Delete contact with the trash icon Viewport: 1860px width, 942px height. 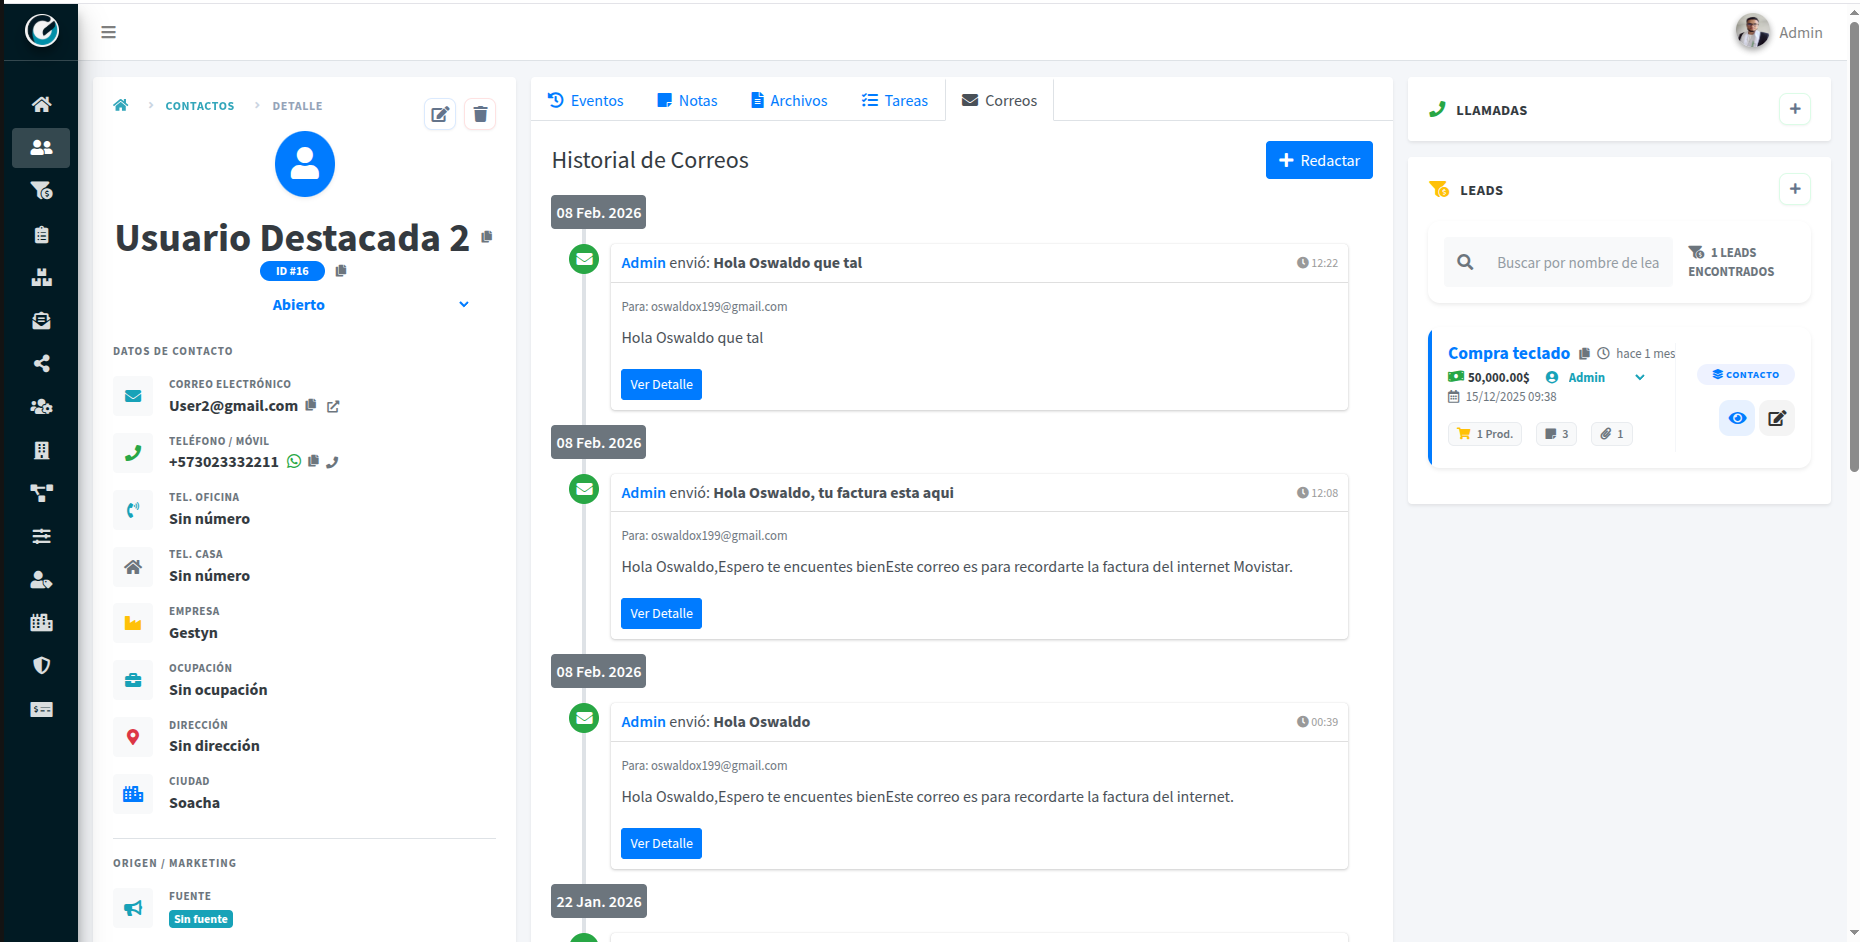[x=480, y=114]
